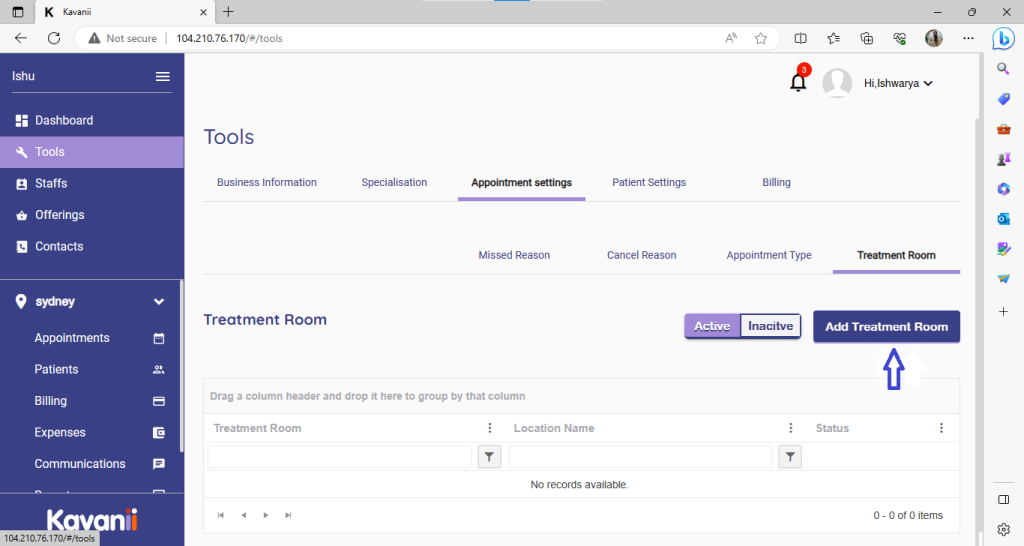Viewport: 1024px width, 546px height.
Task: Open Location Name column options menu
Action: [x=790, y=428]
